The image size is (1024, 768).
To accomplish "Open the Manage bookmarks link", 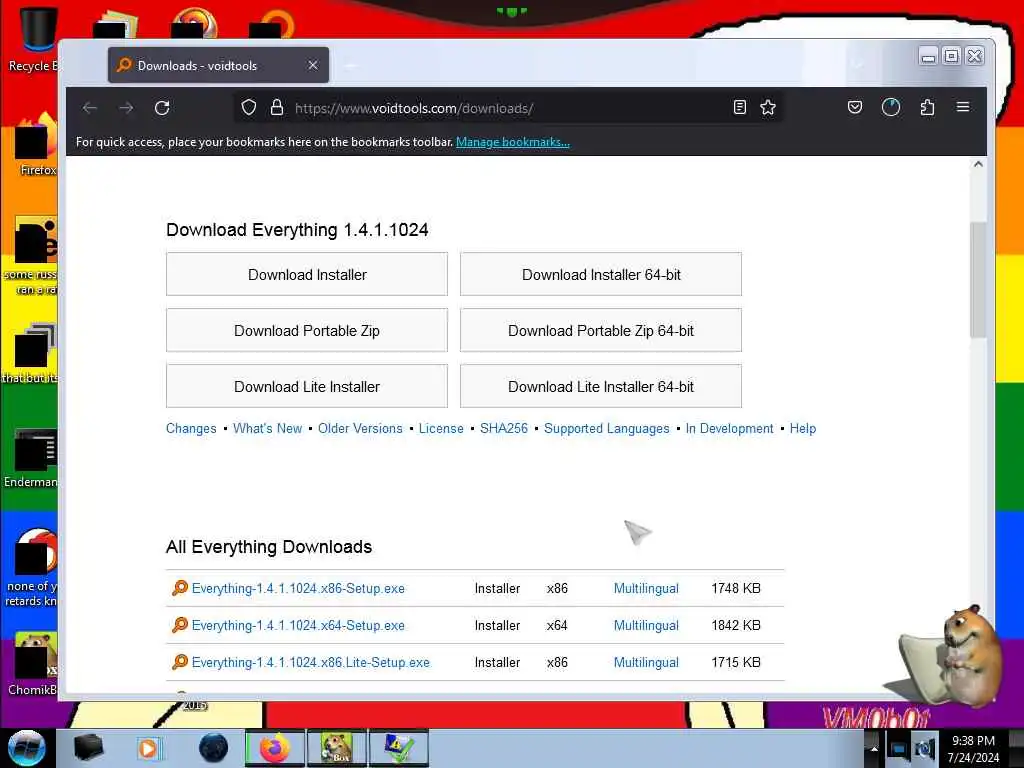I will (513, 142).
